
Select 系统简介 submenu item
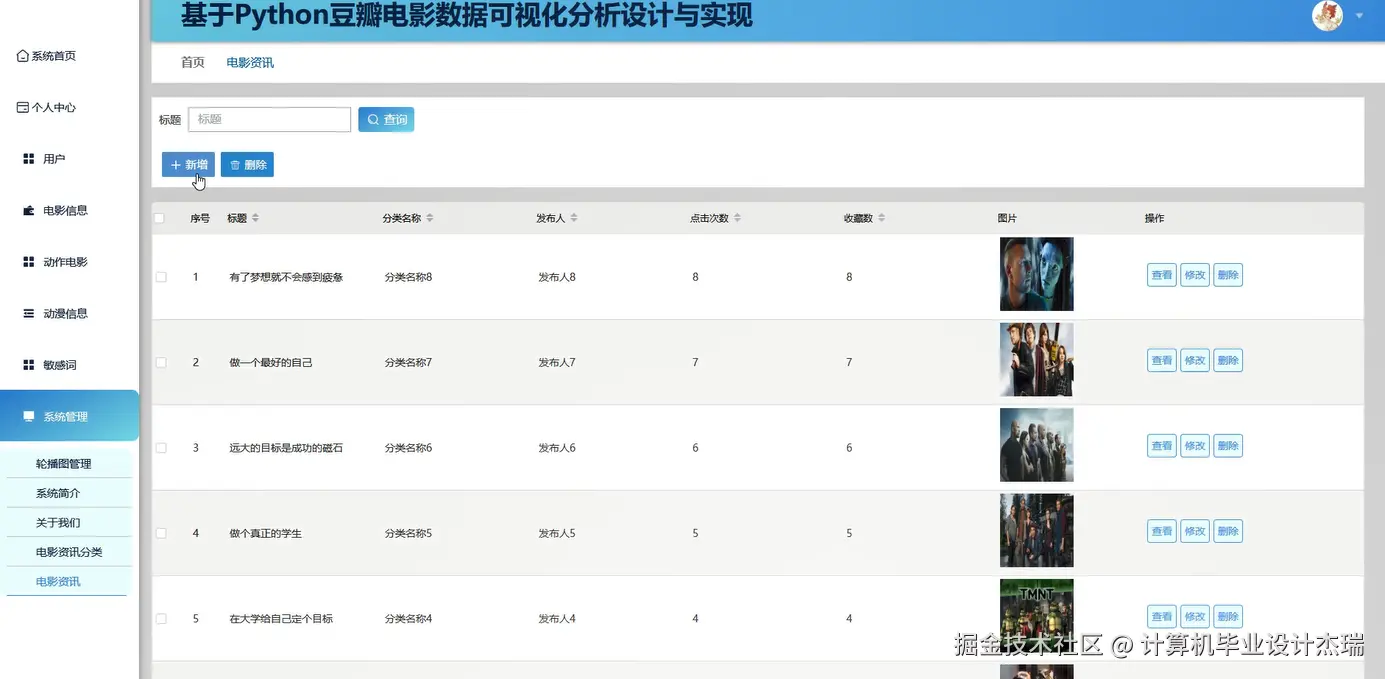click(69, 493)
